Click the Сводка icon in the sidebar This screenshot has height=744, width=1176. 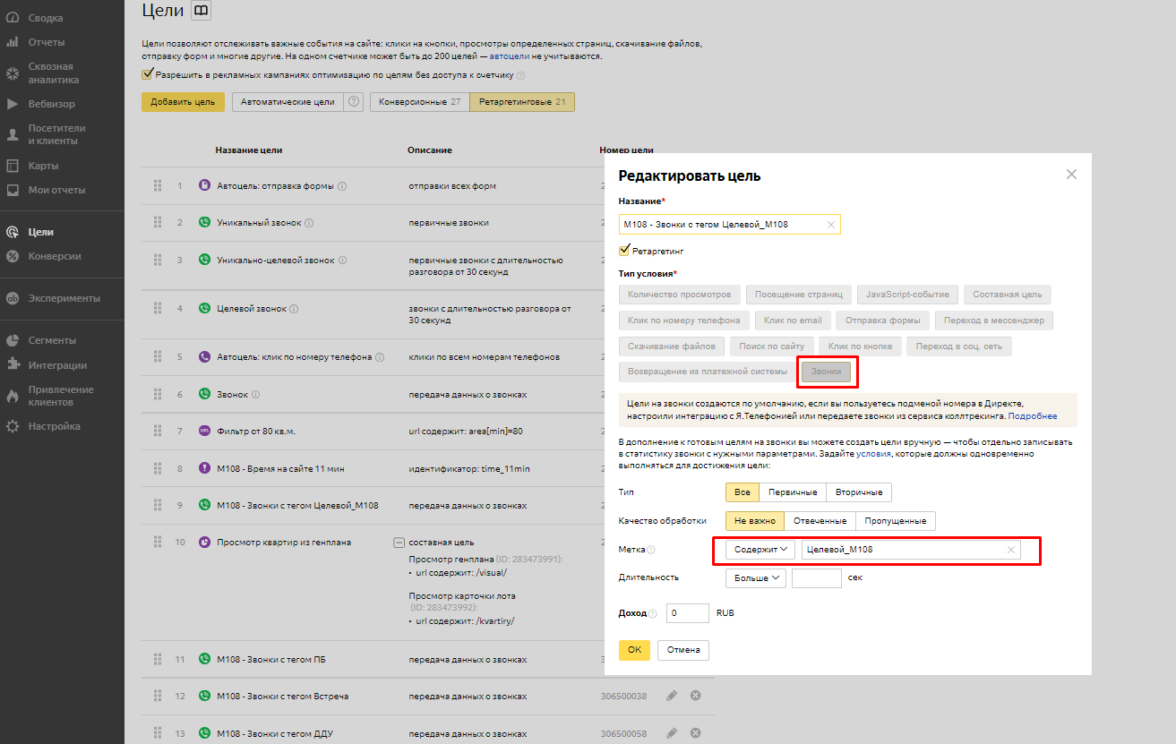tap(12, 18)
